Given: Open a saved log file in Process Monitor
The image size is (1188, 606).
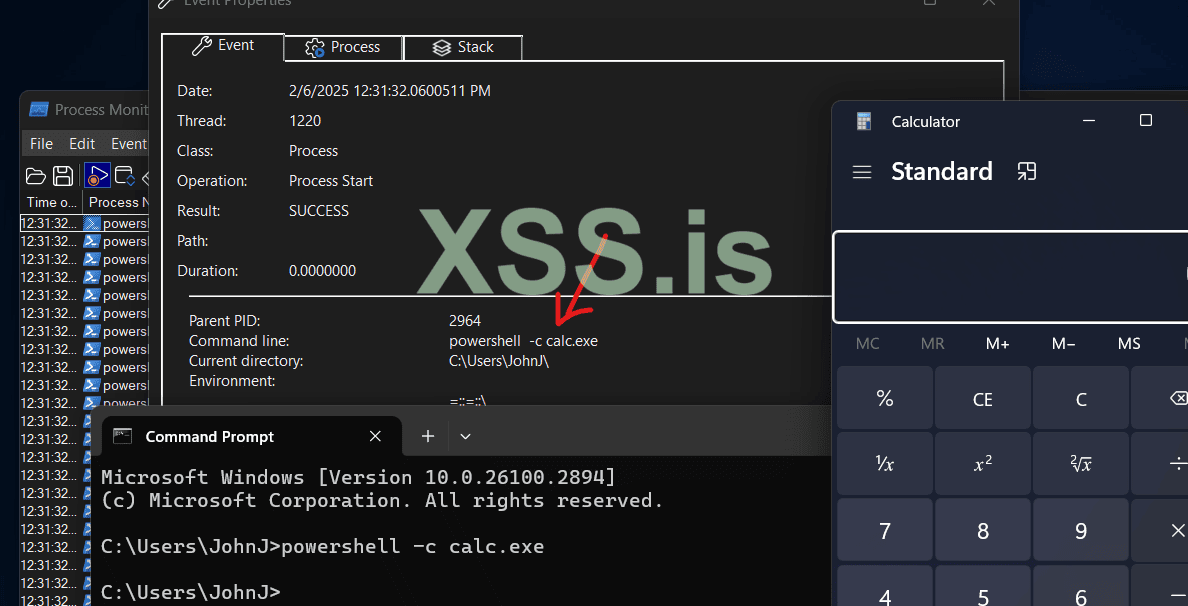Looking at the screenshot, I should 35,175.
